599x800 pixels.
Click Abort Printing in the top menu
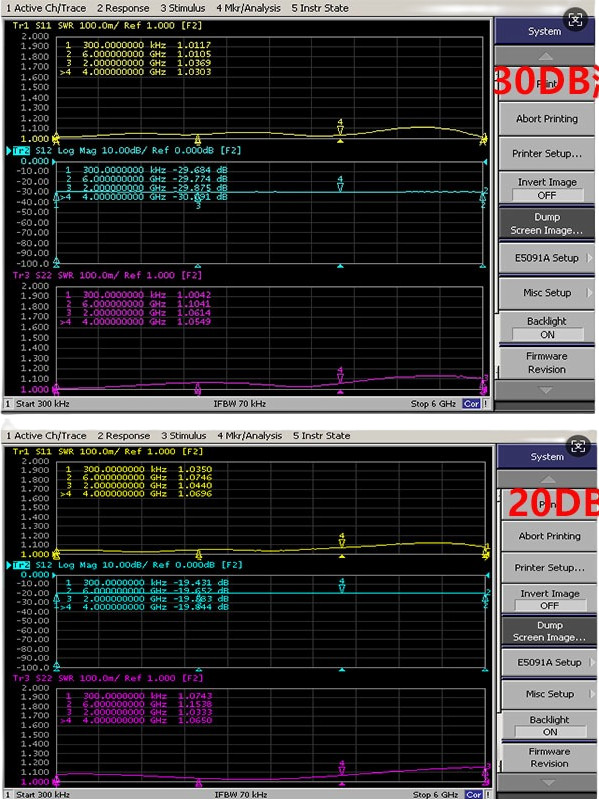(x=546, y=119)
